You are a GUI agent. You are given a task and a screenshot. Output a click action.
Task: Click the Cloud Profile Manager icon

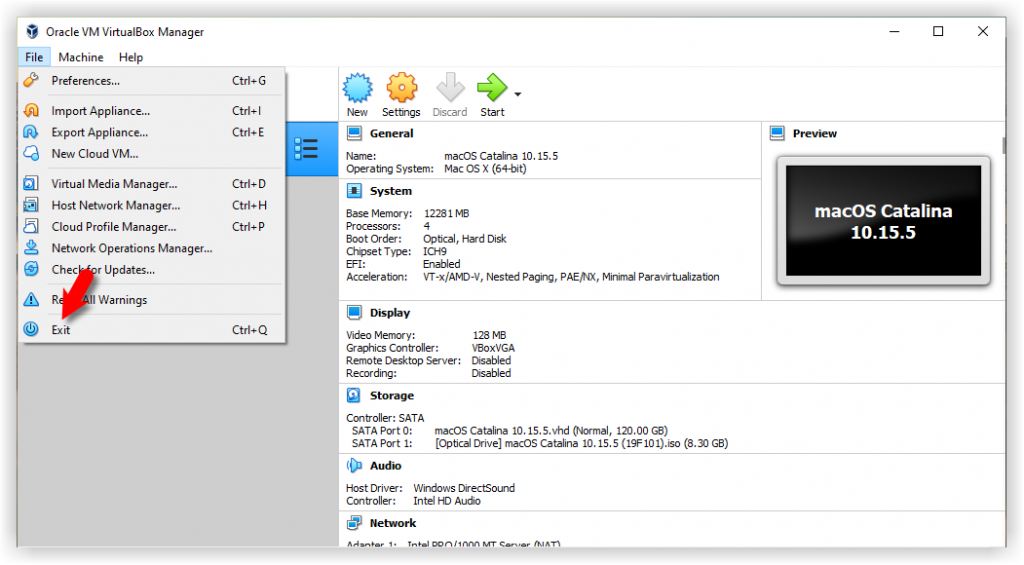[x=31, y=227]
